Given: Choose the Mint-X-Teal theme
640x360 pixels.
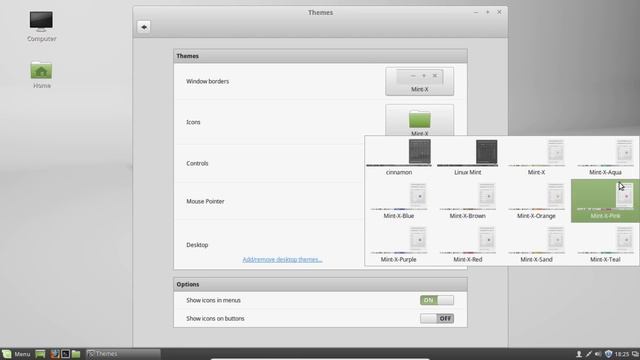Looking at the screenshot, I should [x=605, y=244].
